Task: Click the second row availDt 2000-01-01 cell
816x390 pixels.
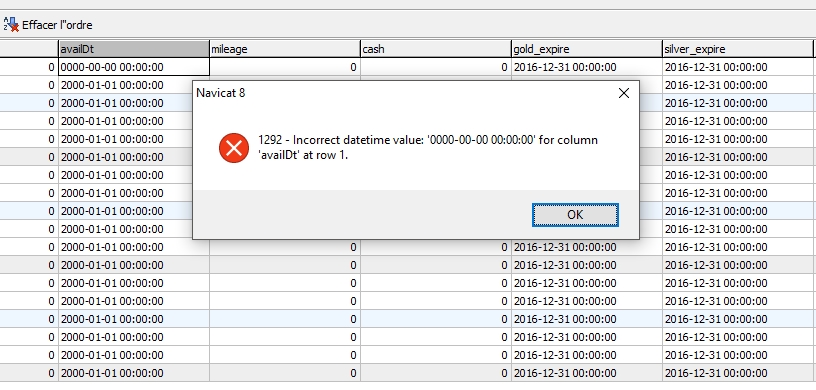Action: [x=125, y=85]
